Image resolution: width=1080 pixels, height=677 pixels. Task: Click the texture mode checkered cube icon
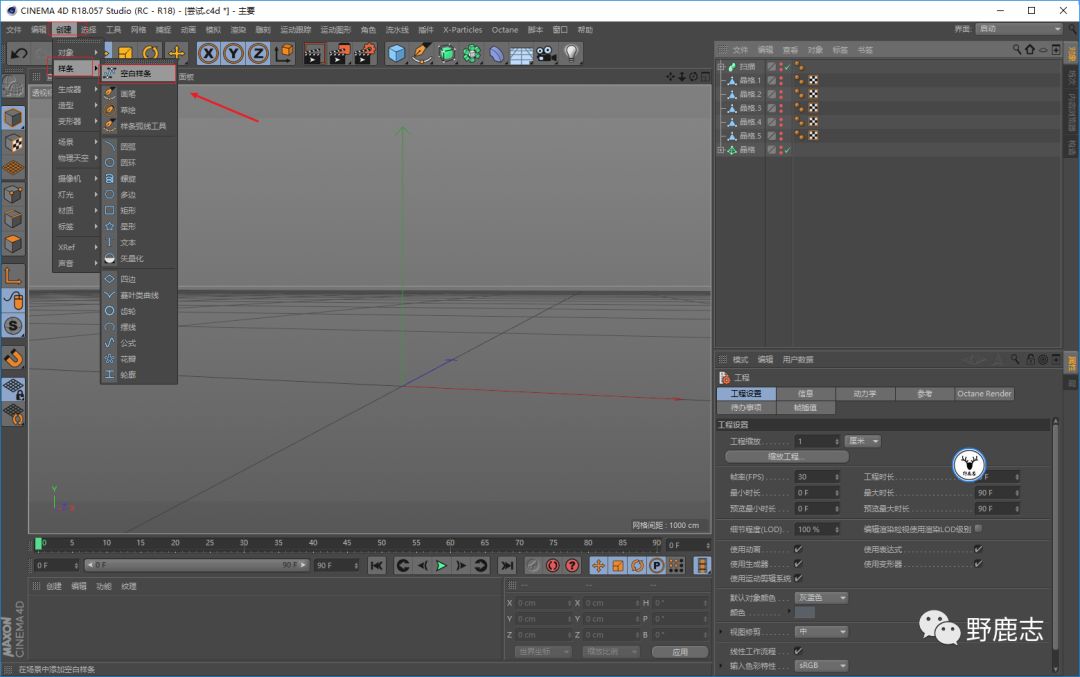[13, 143]
